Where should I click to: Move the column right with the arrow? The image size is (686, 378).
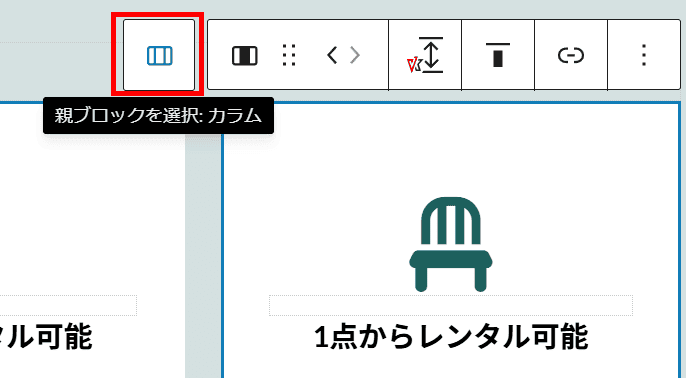pyautogui.click(x=355, y=56)
